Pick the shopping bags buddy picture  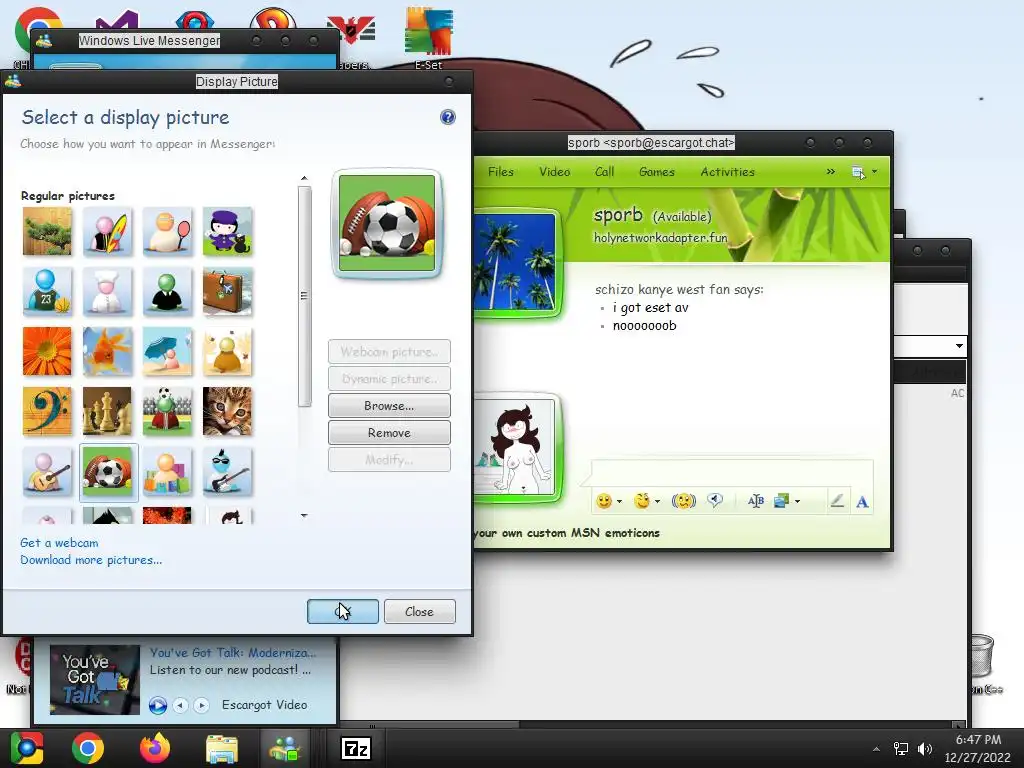tap(167, 472)
